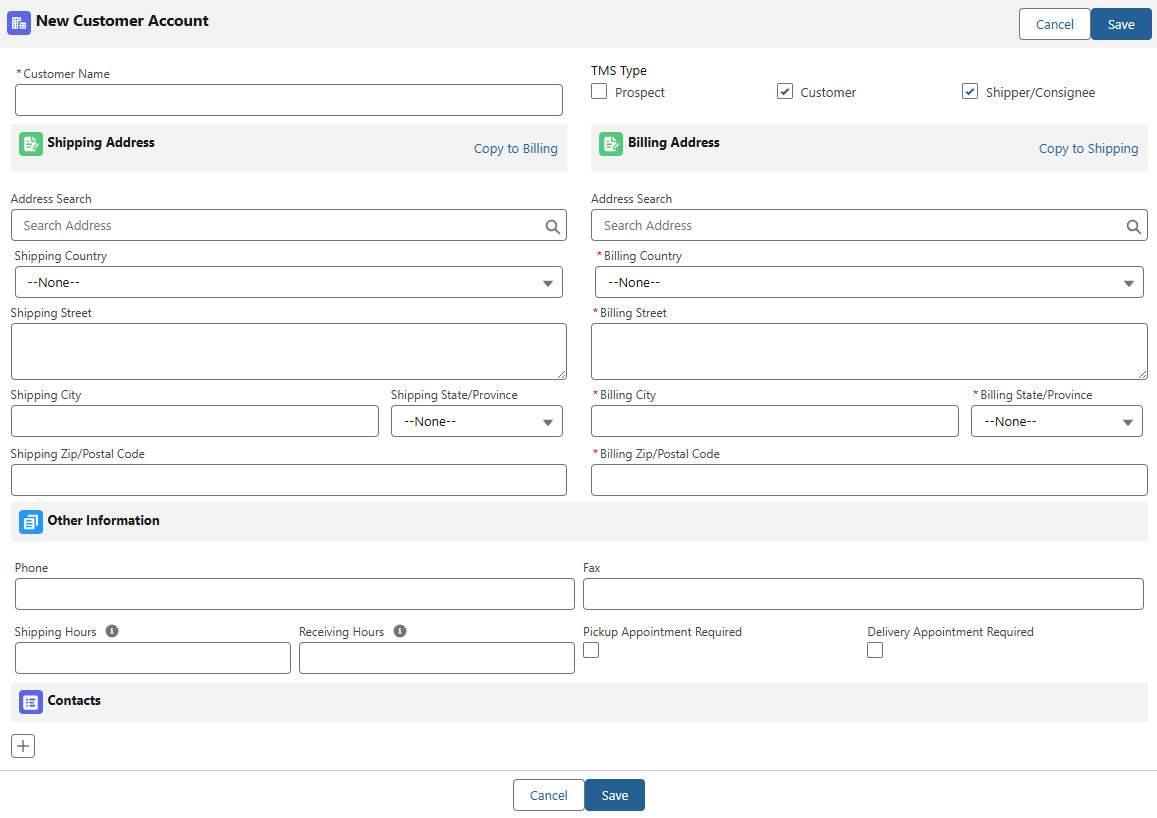The image size is (1157, 818).
Task: Click the Phone input field
Action: click(x=294, y=594)
